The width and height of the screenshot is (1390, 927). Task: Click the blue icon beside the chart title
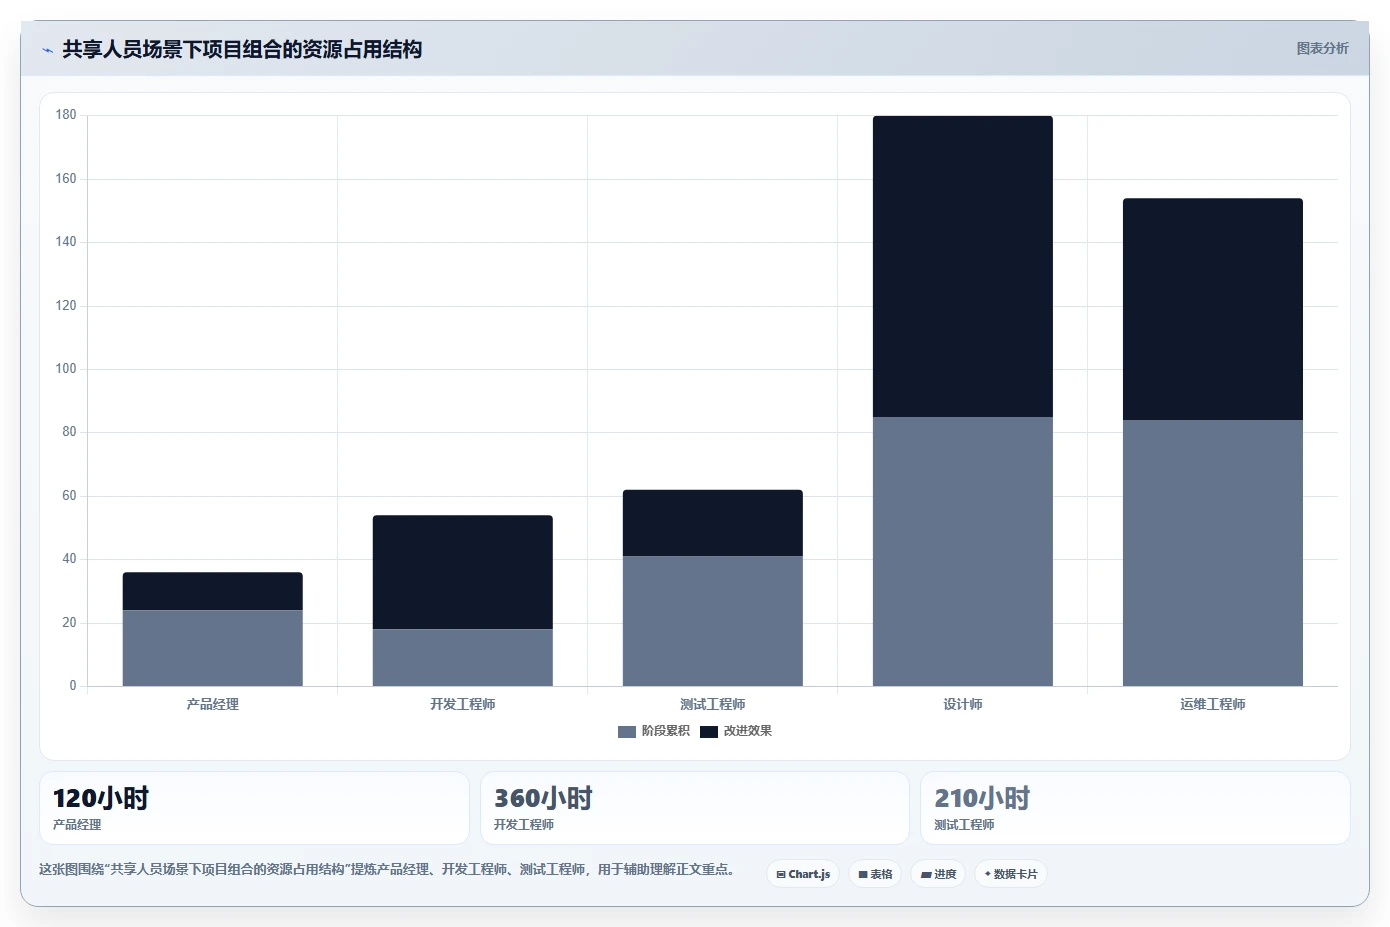[47, 50]
